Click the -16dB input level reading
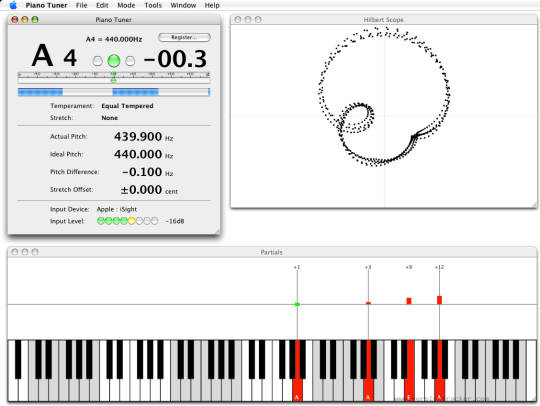This screenshot has height=406, width=540. [x=175, y=221]
